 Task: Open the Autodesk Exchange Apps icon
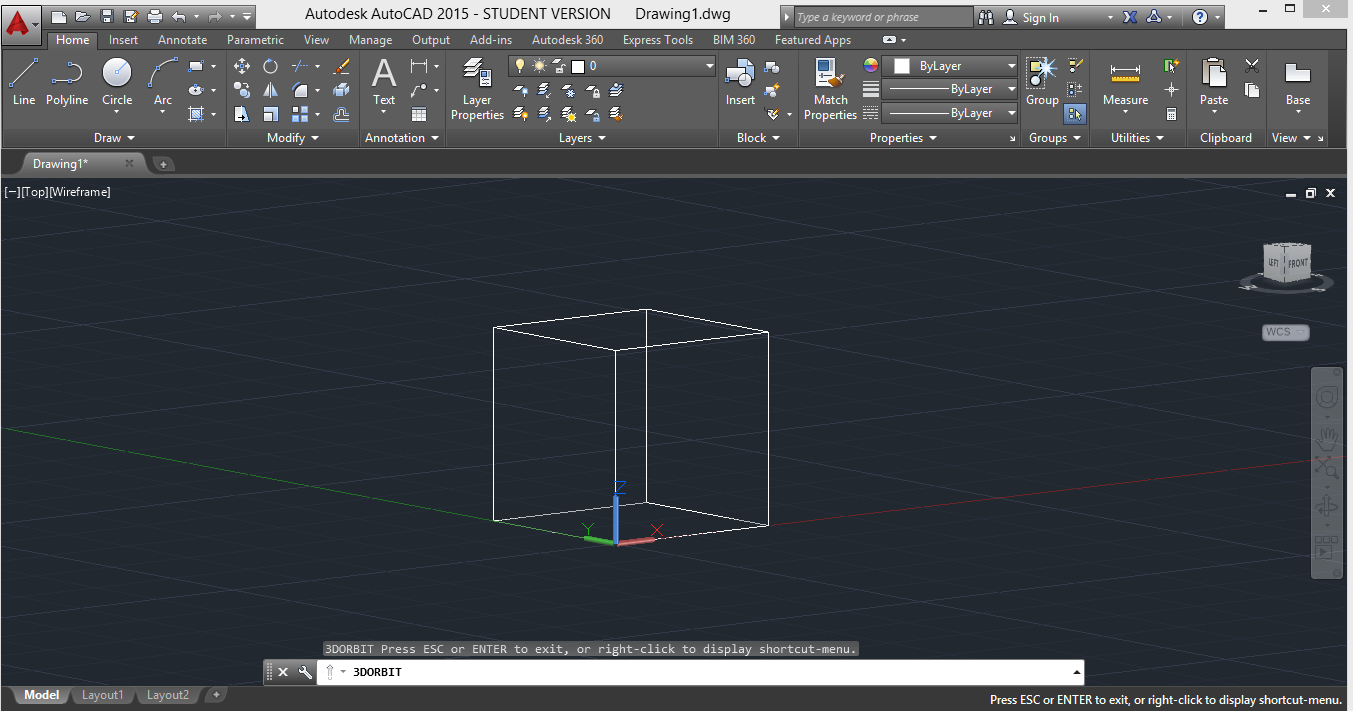(x=1129, y=17)
